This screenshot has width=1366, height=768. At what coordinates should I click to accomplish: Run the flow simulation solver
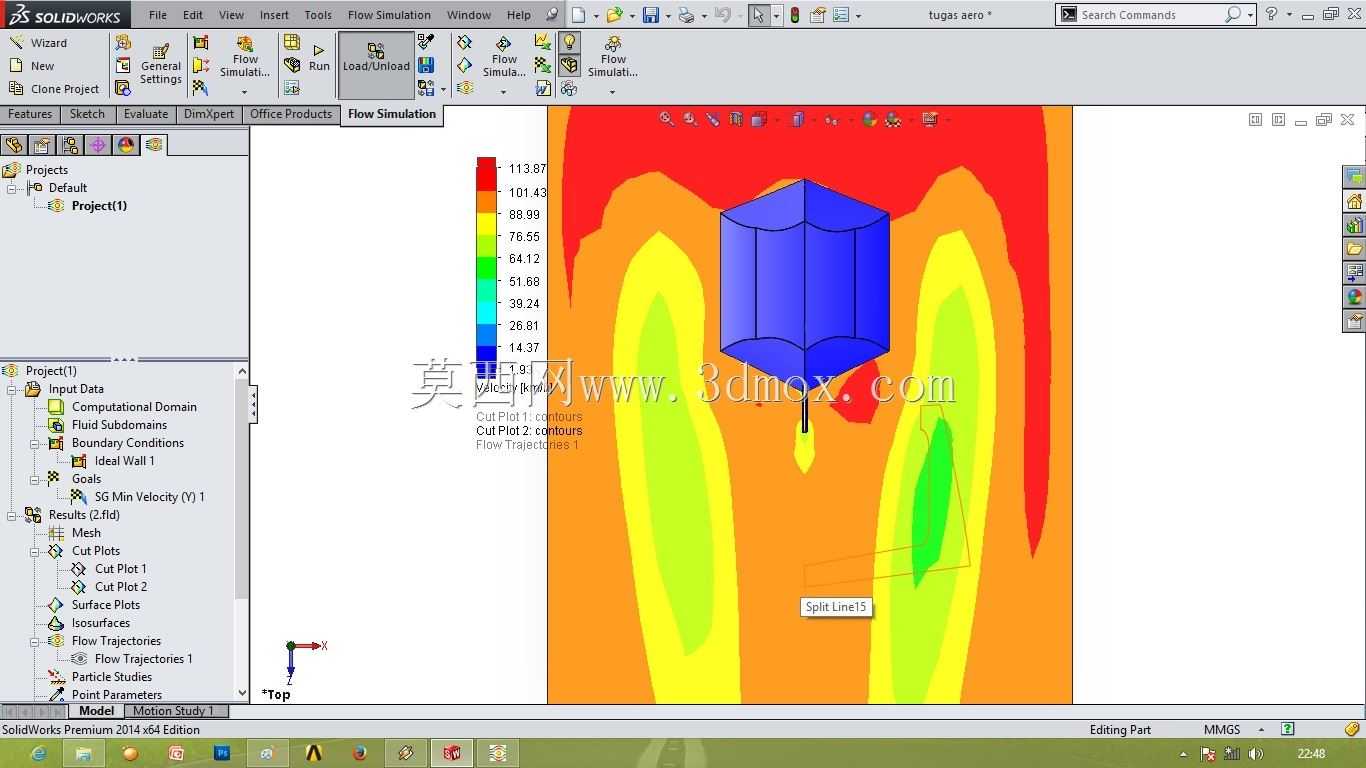(319, 58)
